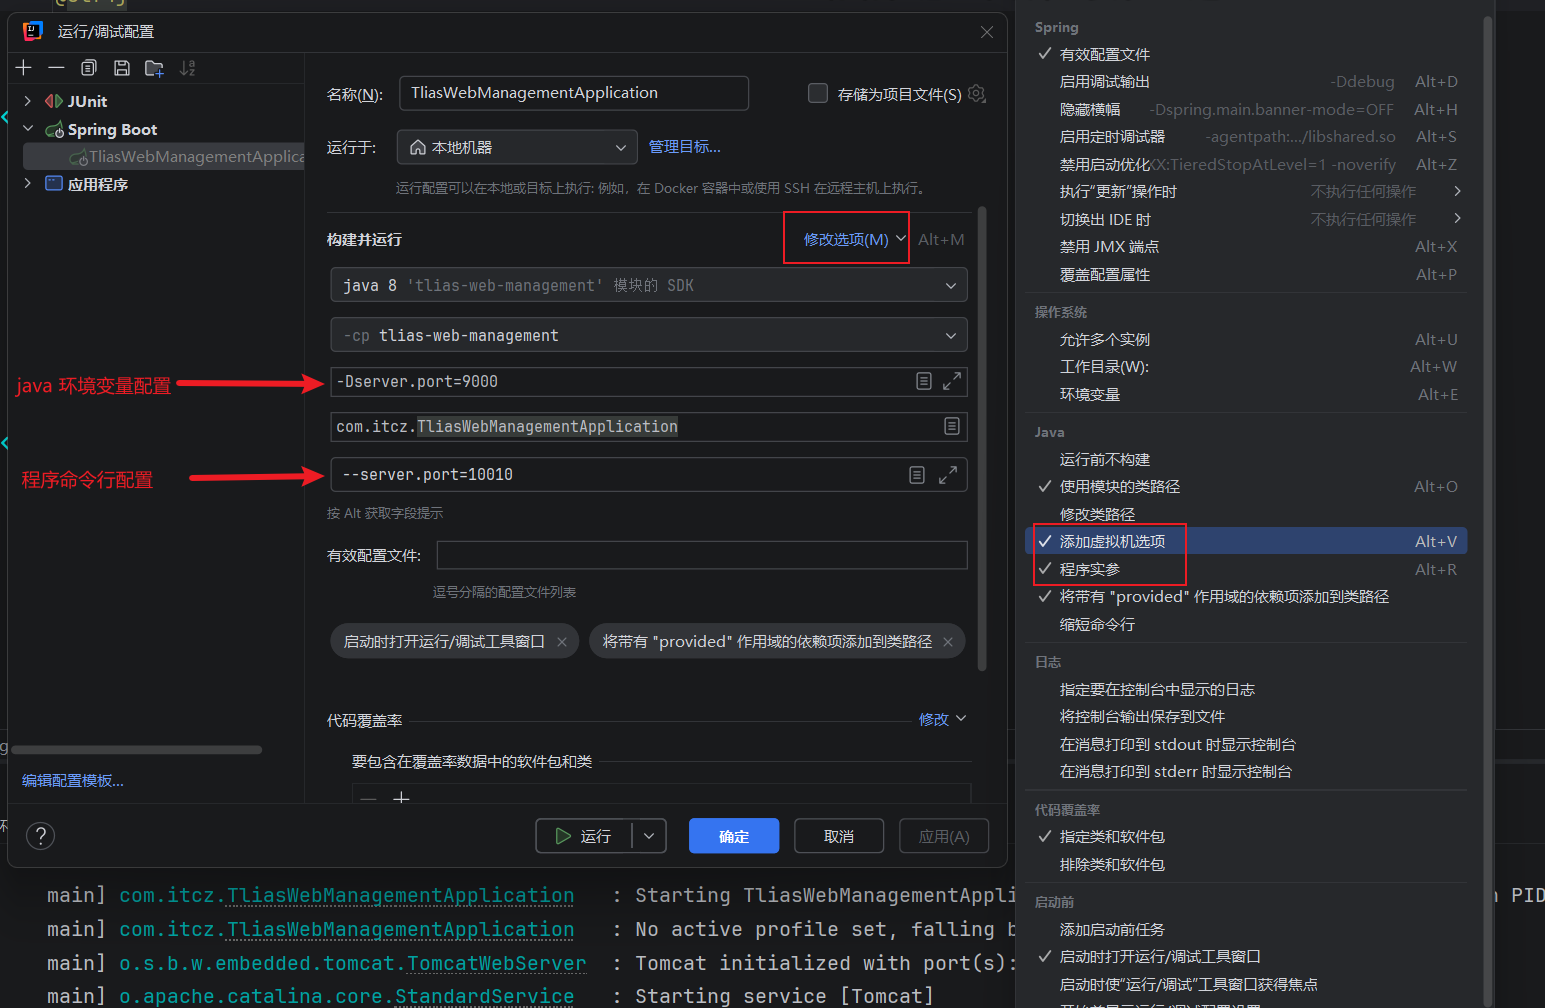
Task: Click the 运行 button
Action: 584,836
